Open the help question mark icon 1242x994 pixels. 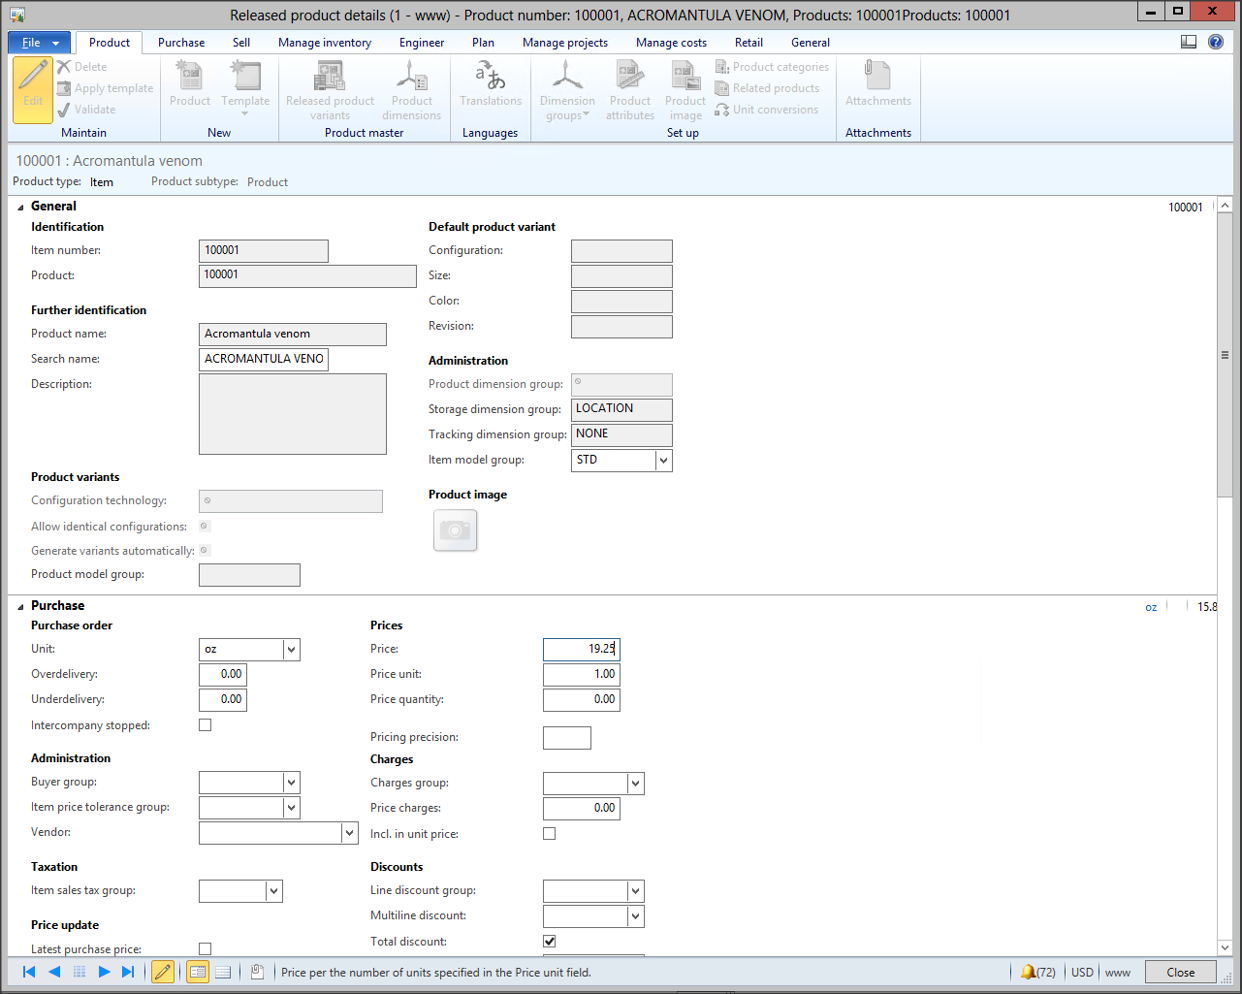point(1215,42)
